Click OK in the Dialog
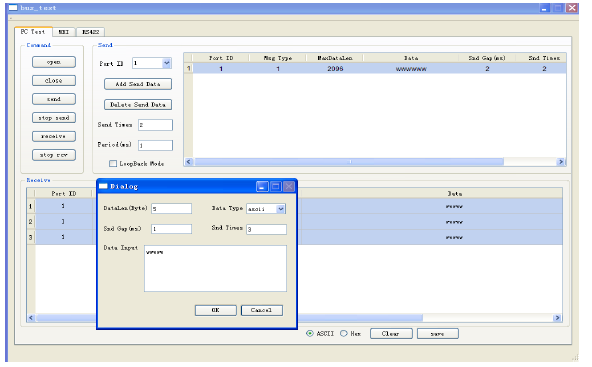 point(216,310)
